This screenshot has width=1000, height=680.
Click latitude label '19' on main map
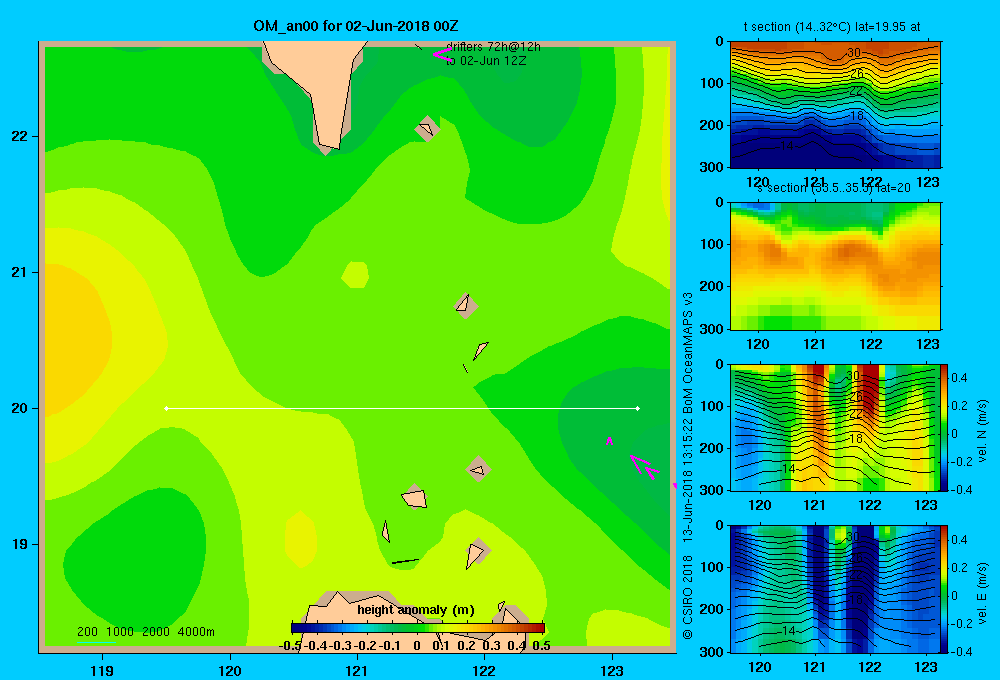pos(20,544)
